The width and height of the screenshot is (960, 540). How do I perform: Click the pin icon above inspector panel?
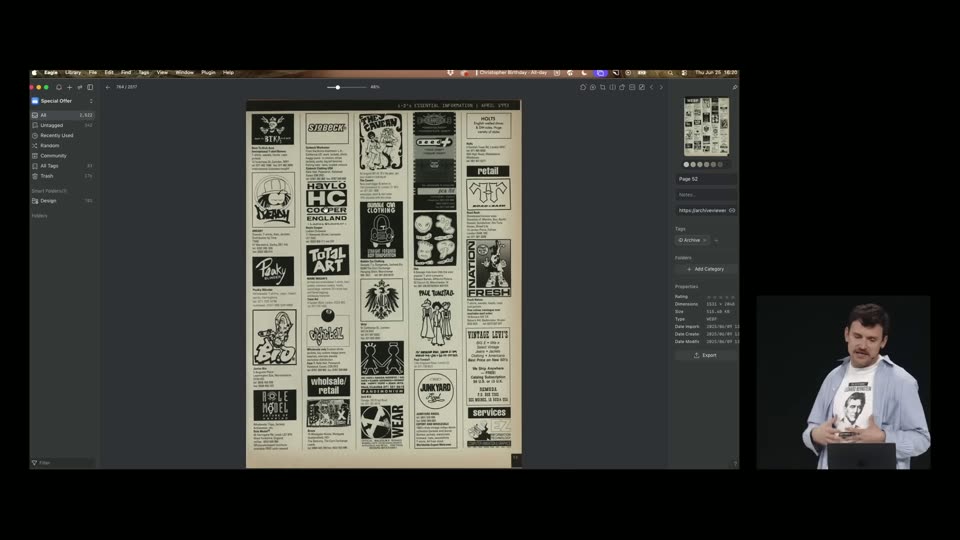(735, 87)
